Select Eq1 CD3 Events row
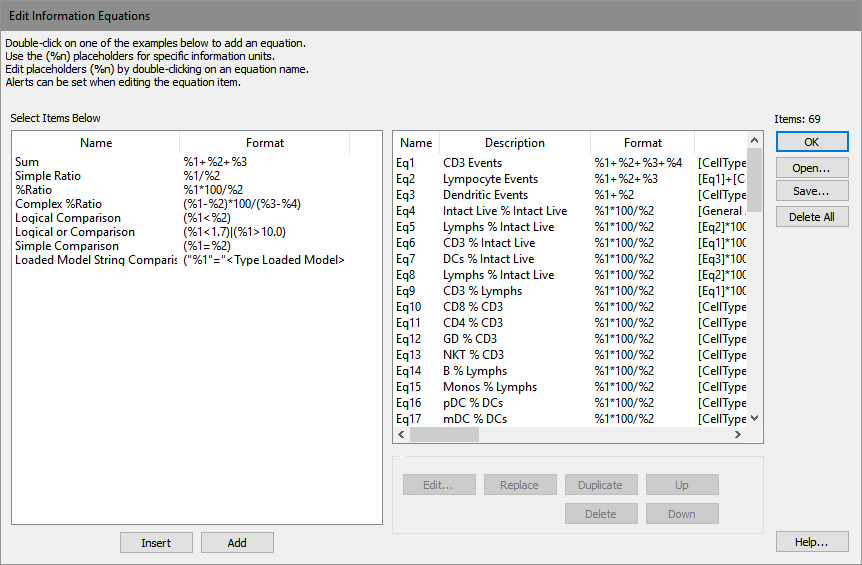Image resolution: width=862 pixels, height=565 pixels. coord(472,163)
